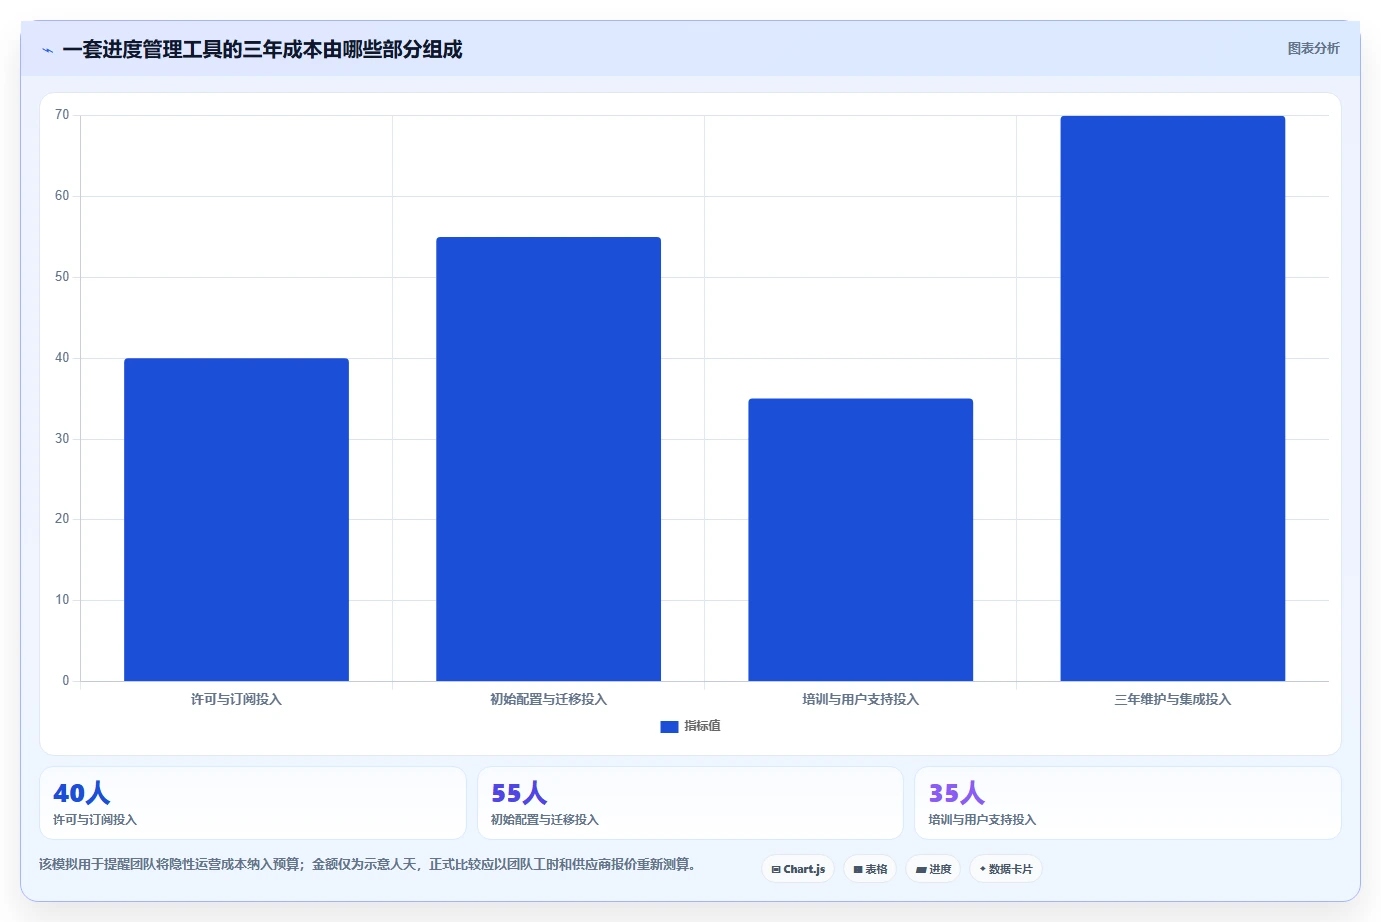
Task: Click the lightning icon beside the title
Action: point(47,50)
